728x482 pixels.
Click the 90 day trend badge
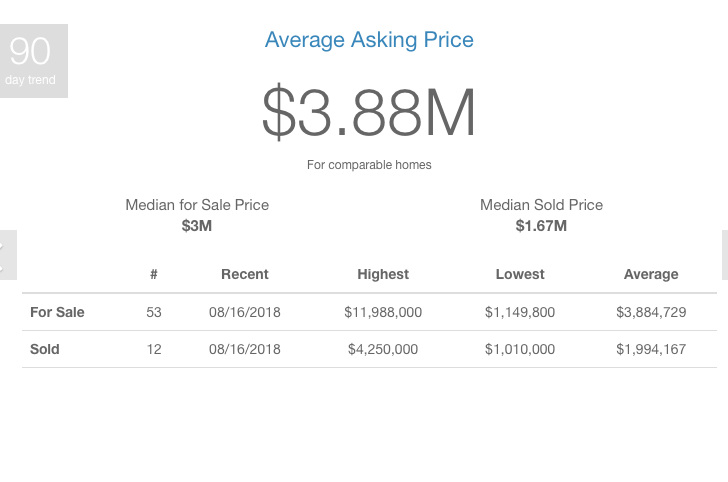click(x=33, y=61)
